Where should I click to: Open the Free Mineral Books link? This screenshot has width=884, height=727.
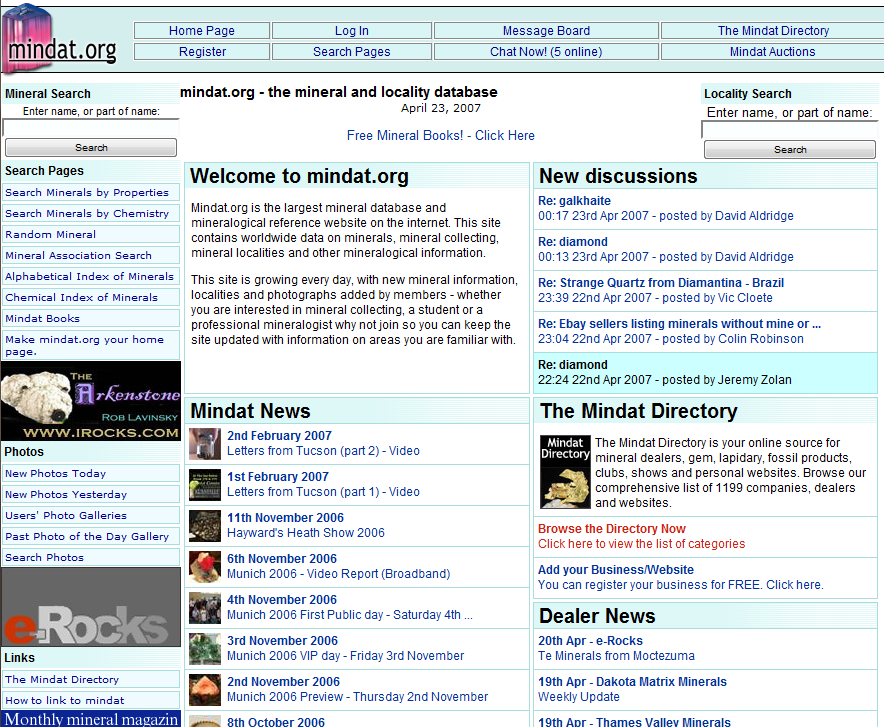click(441, 135)
